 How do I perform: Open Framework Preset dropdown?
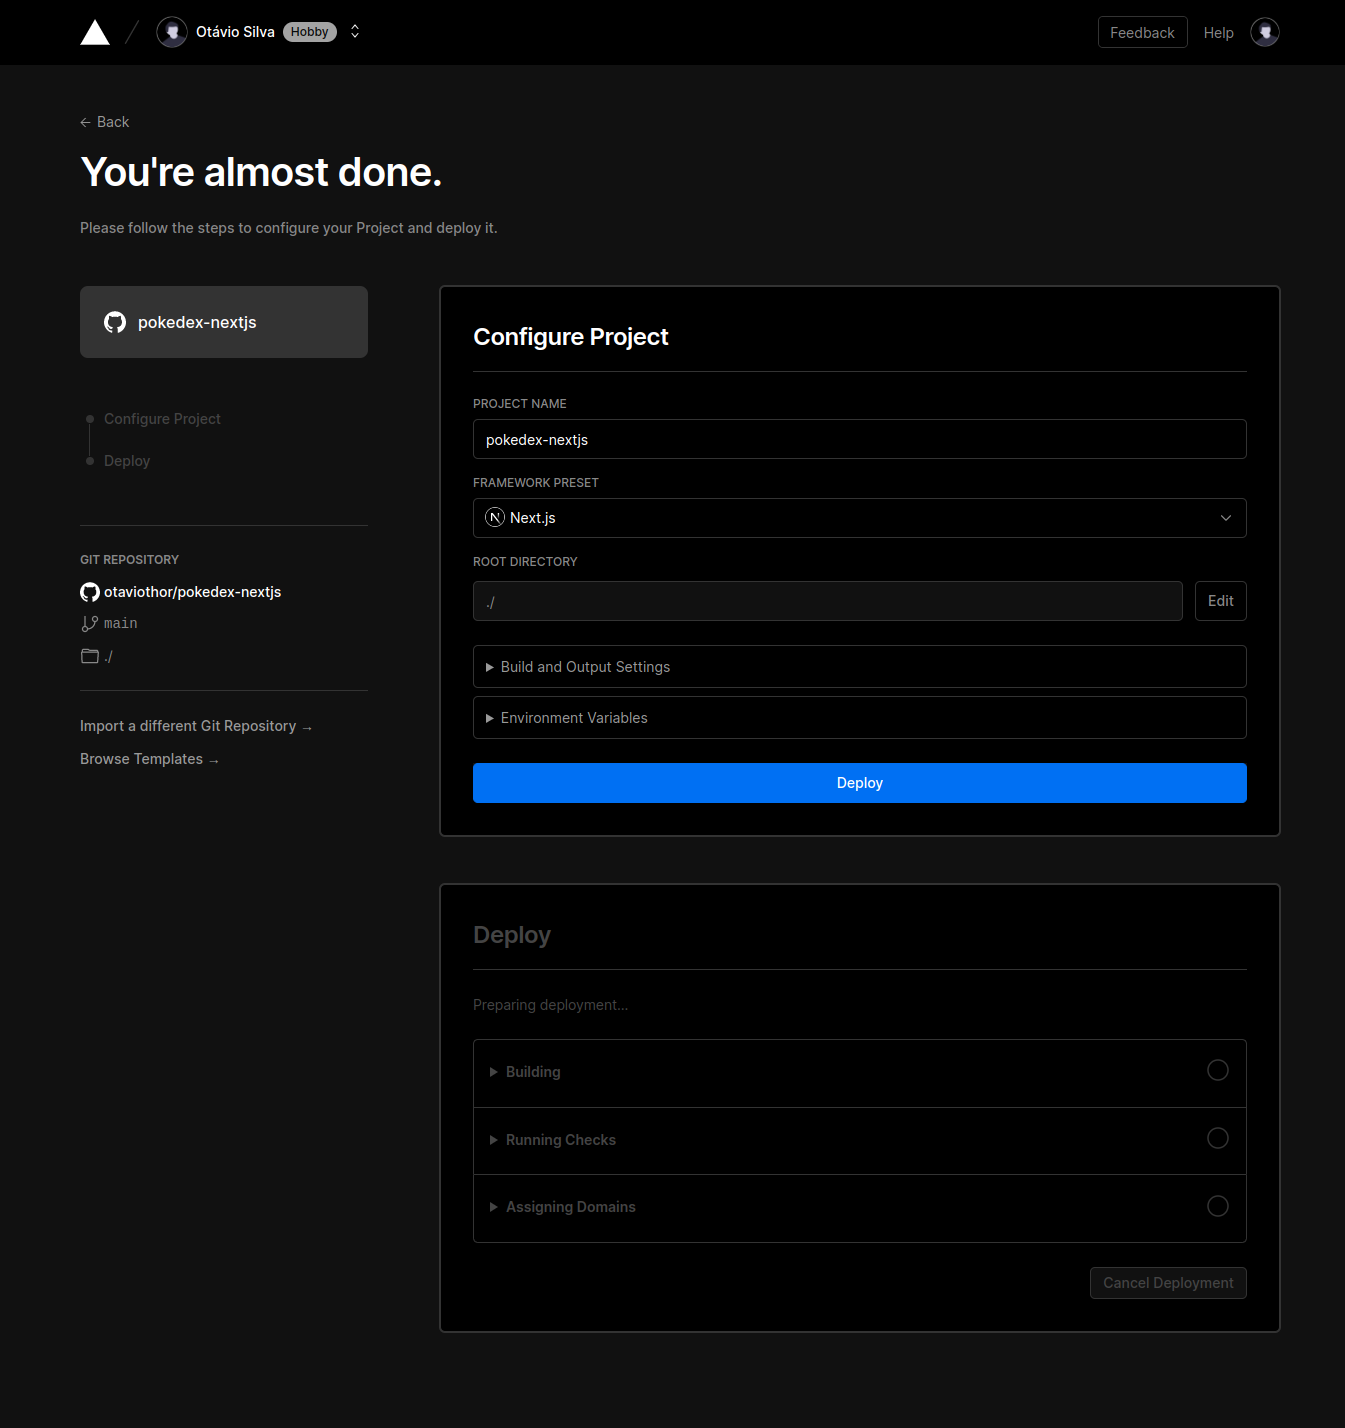click(x=860, y=518)
